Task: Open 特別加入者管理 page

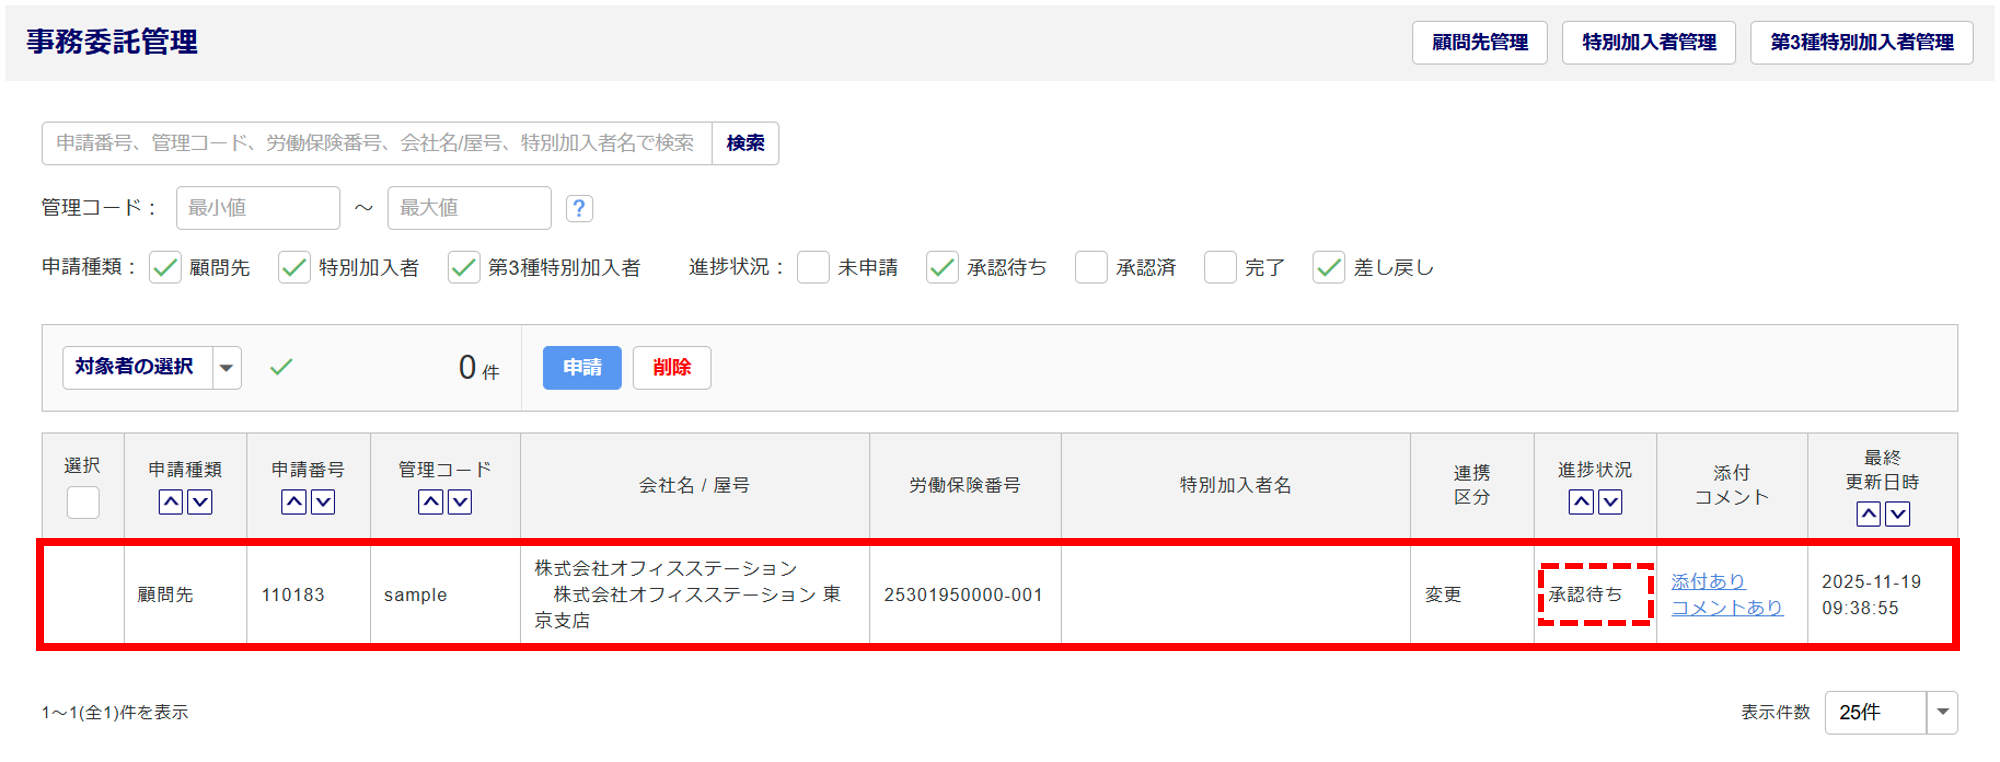Action: pyautogui.click(x=1649, y=42)
